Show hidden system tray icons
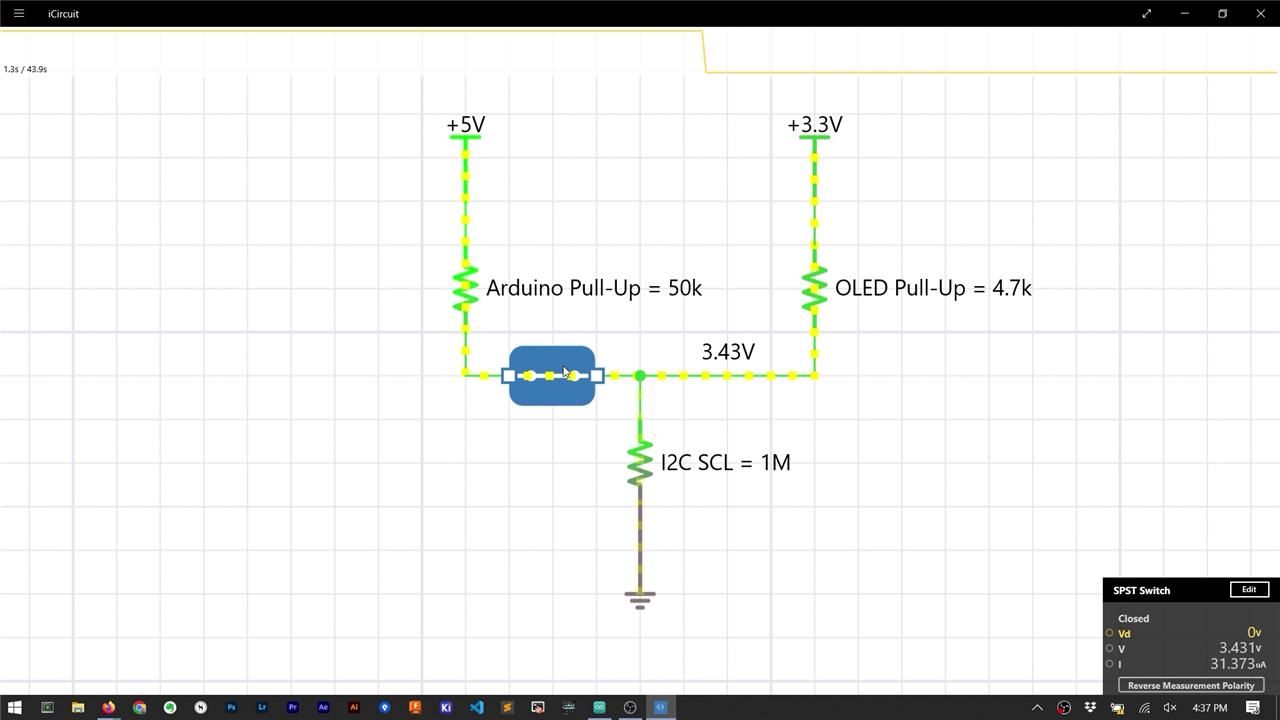 coord(1037,708)
